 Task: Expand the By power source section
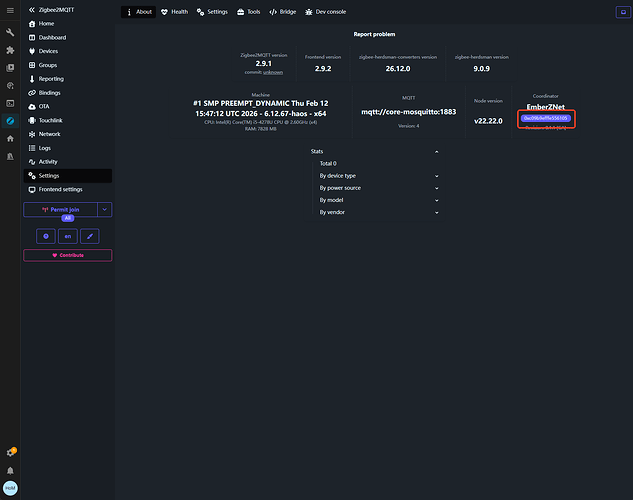click(379, 188)
